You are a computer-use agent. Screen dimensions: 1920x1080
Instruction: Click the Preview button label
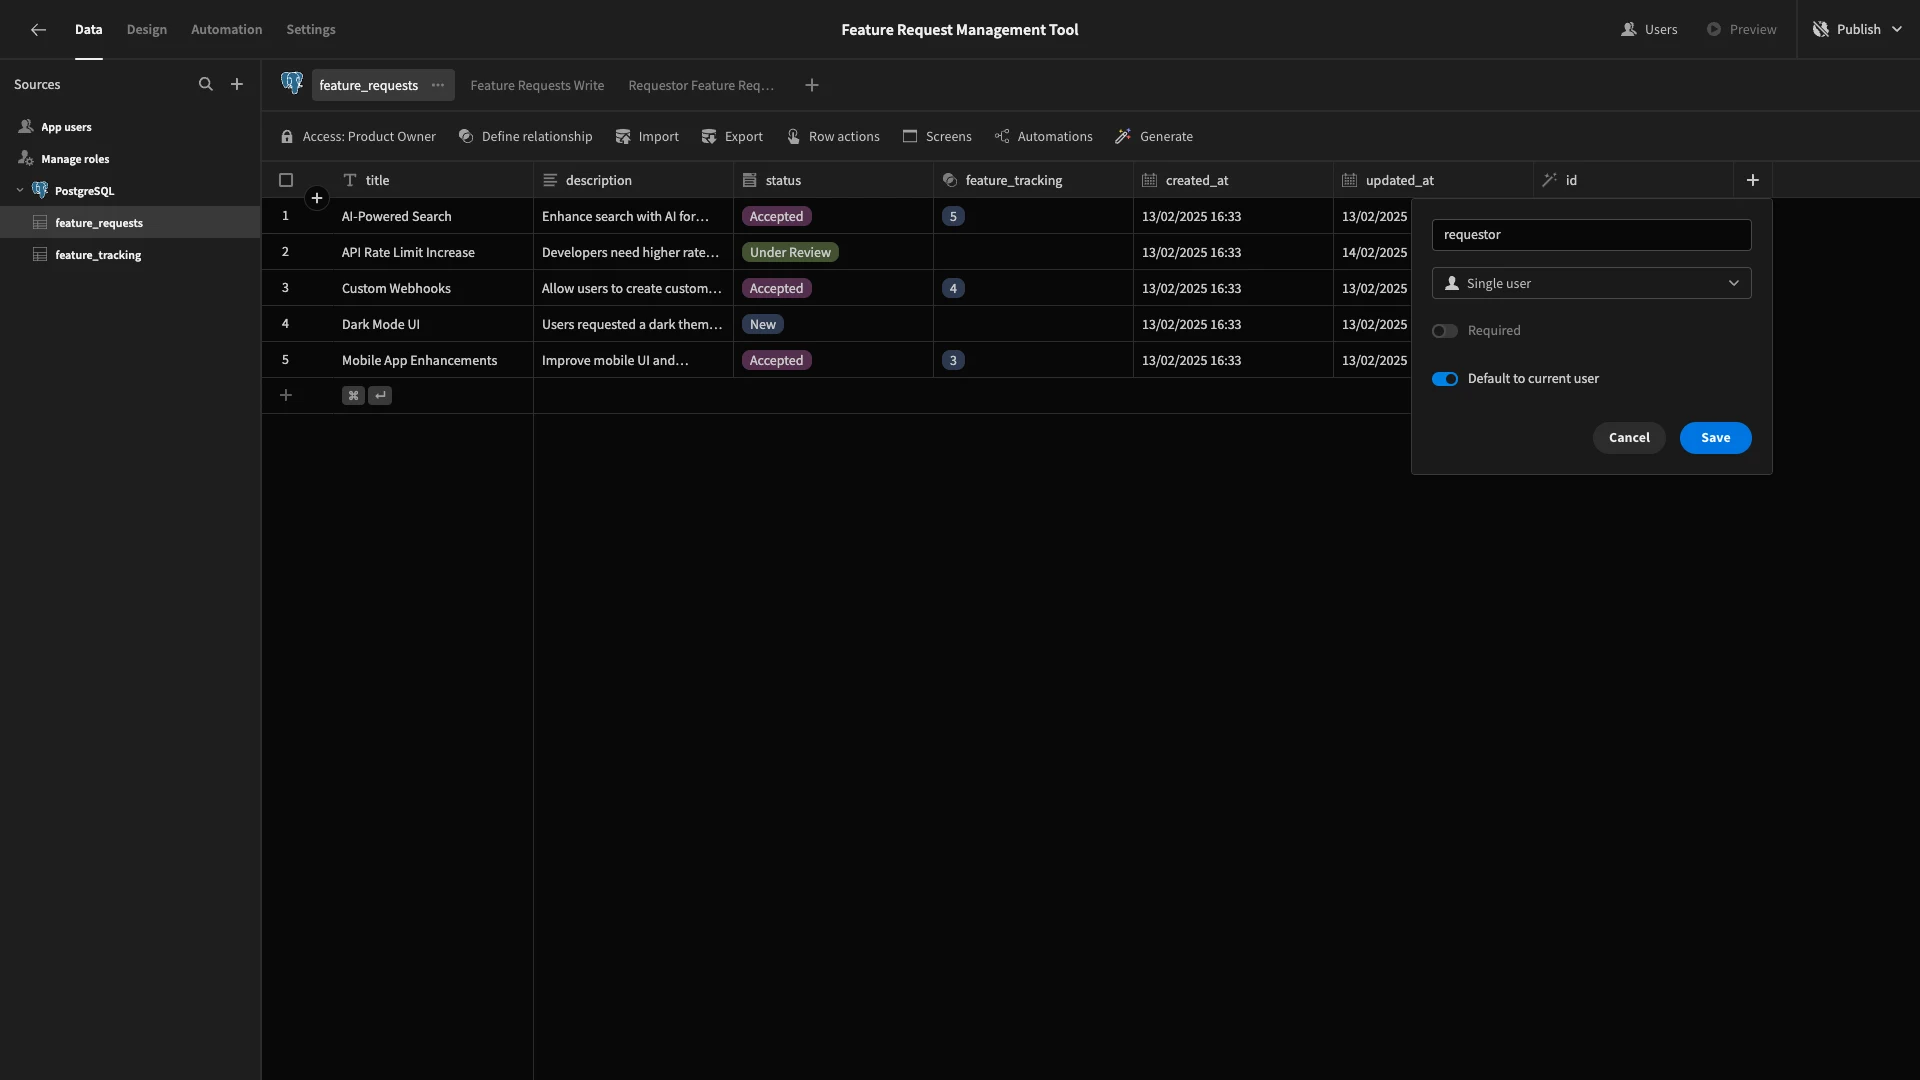tap(1753, 30)
